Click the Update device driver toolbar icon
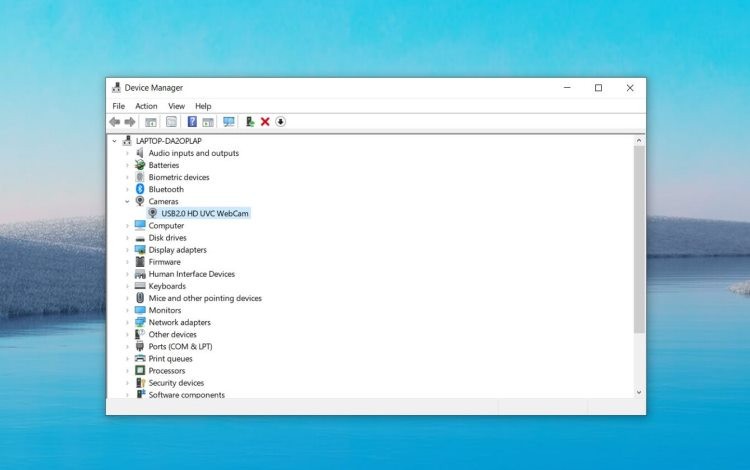 coord(250,121)
